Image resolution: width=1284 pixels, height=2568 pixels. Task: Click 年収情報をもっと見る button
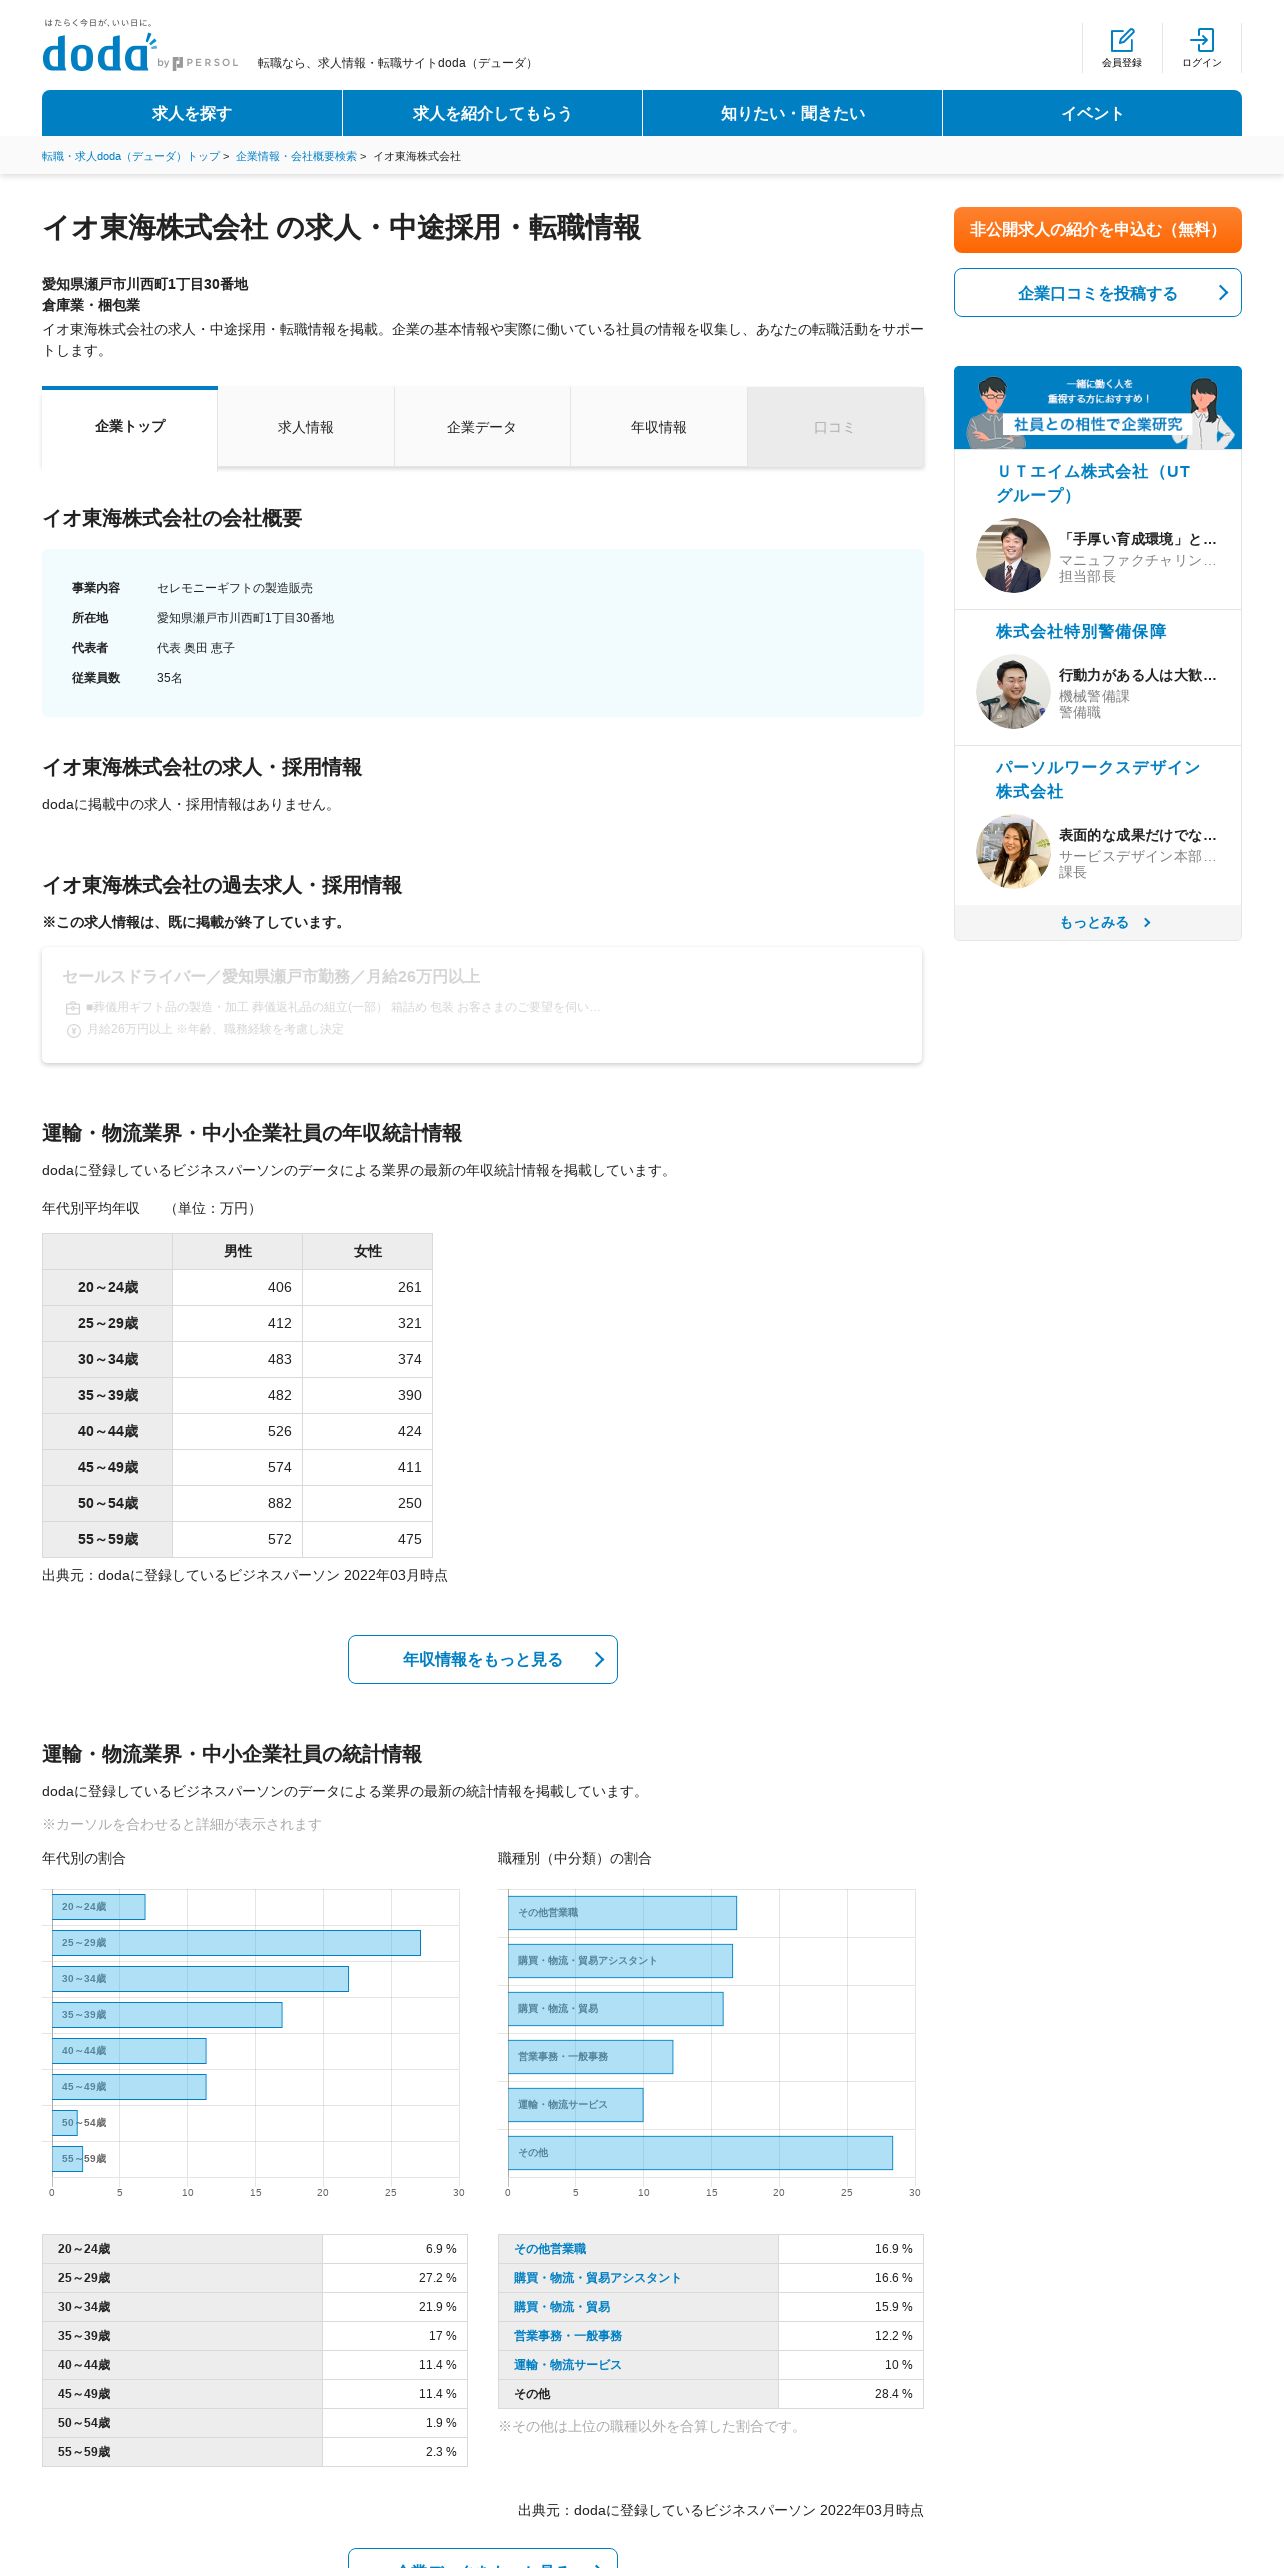483,1659
